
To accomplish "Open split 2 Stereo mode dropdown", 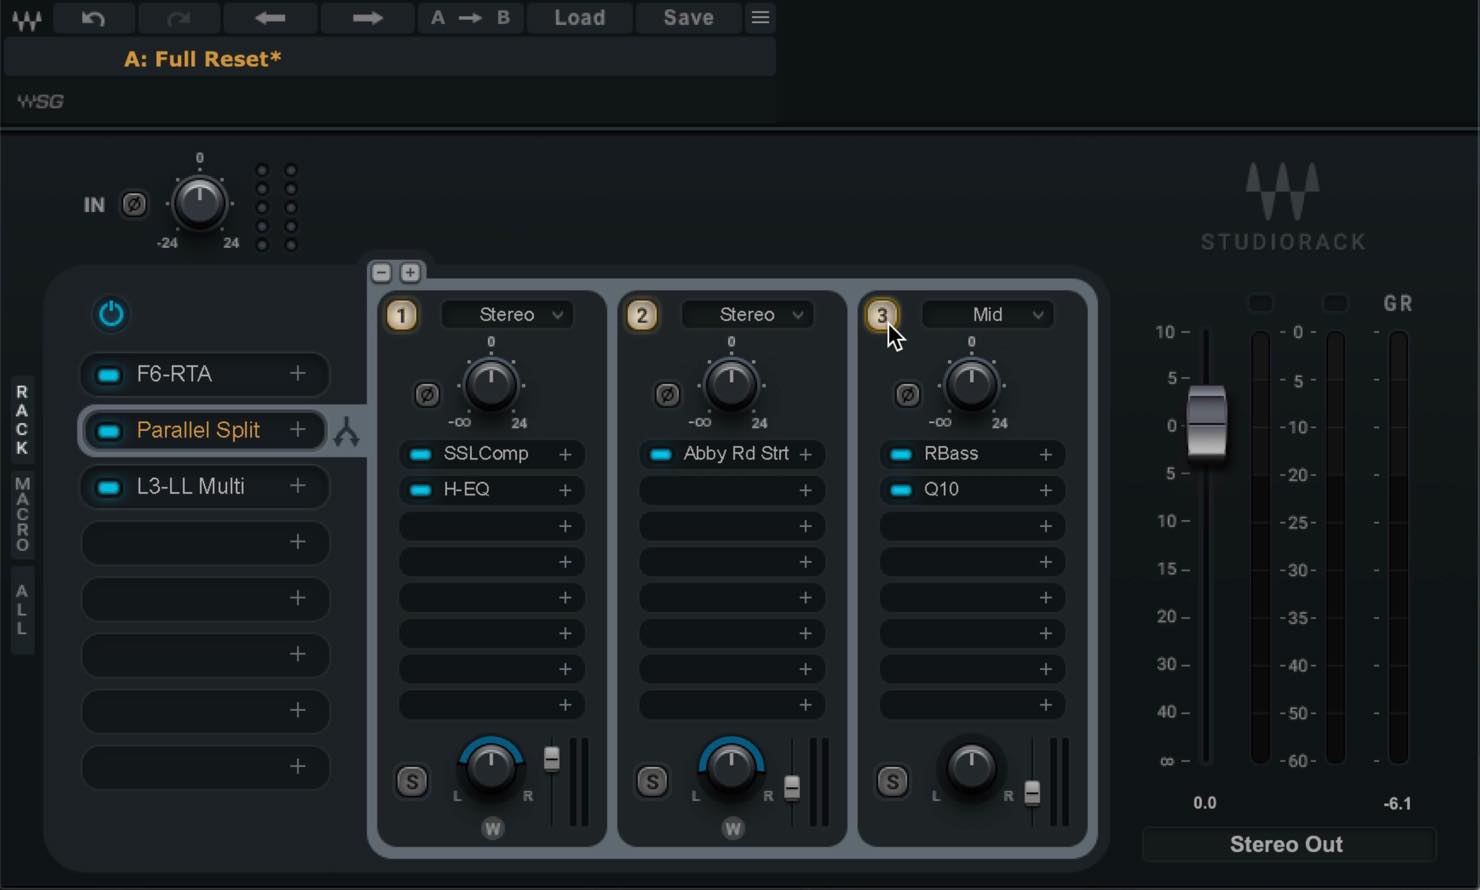I will point(747,315).
